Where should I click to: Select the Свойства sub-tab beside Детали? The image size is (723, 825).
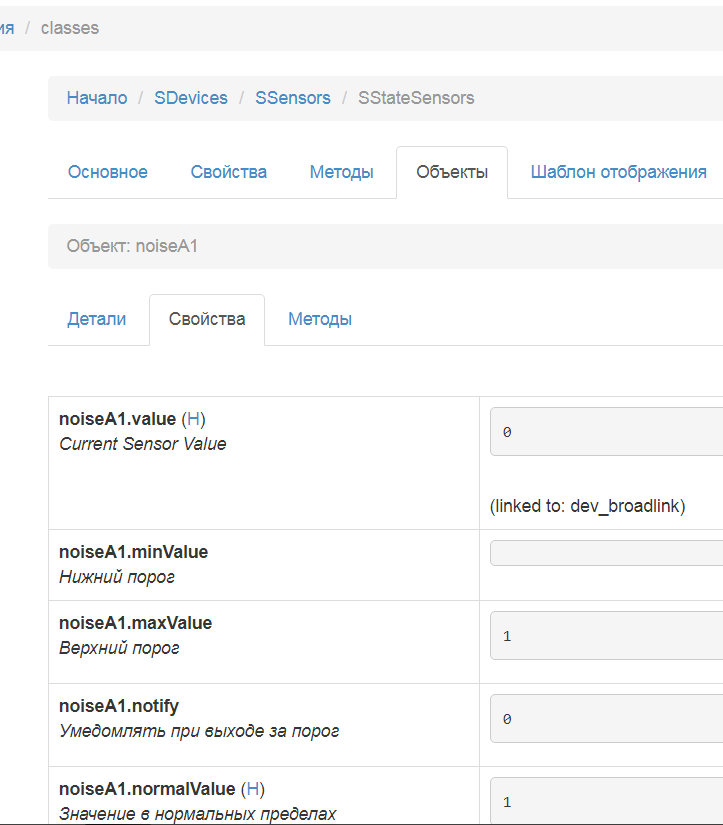[x=207, y=319]
